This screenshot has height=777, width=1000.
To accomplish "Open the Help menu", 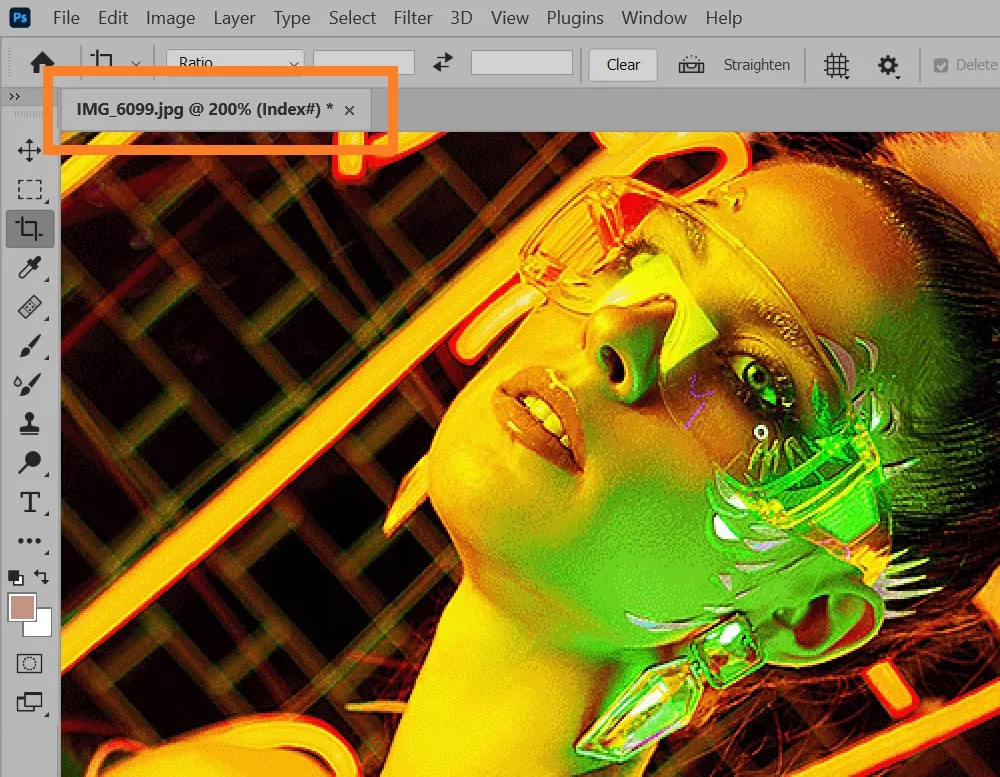I will coord(723,18).
